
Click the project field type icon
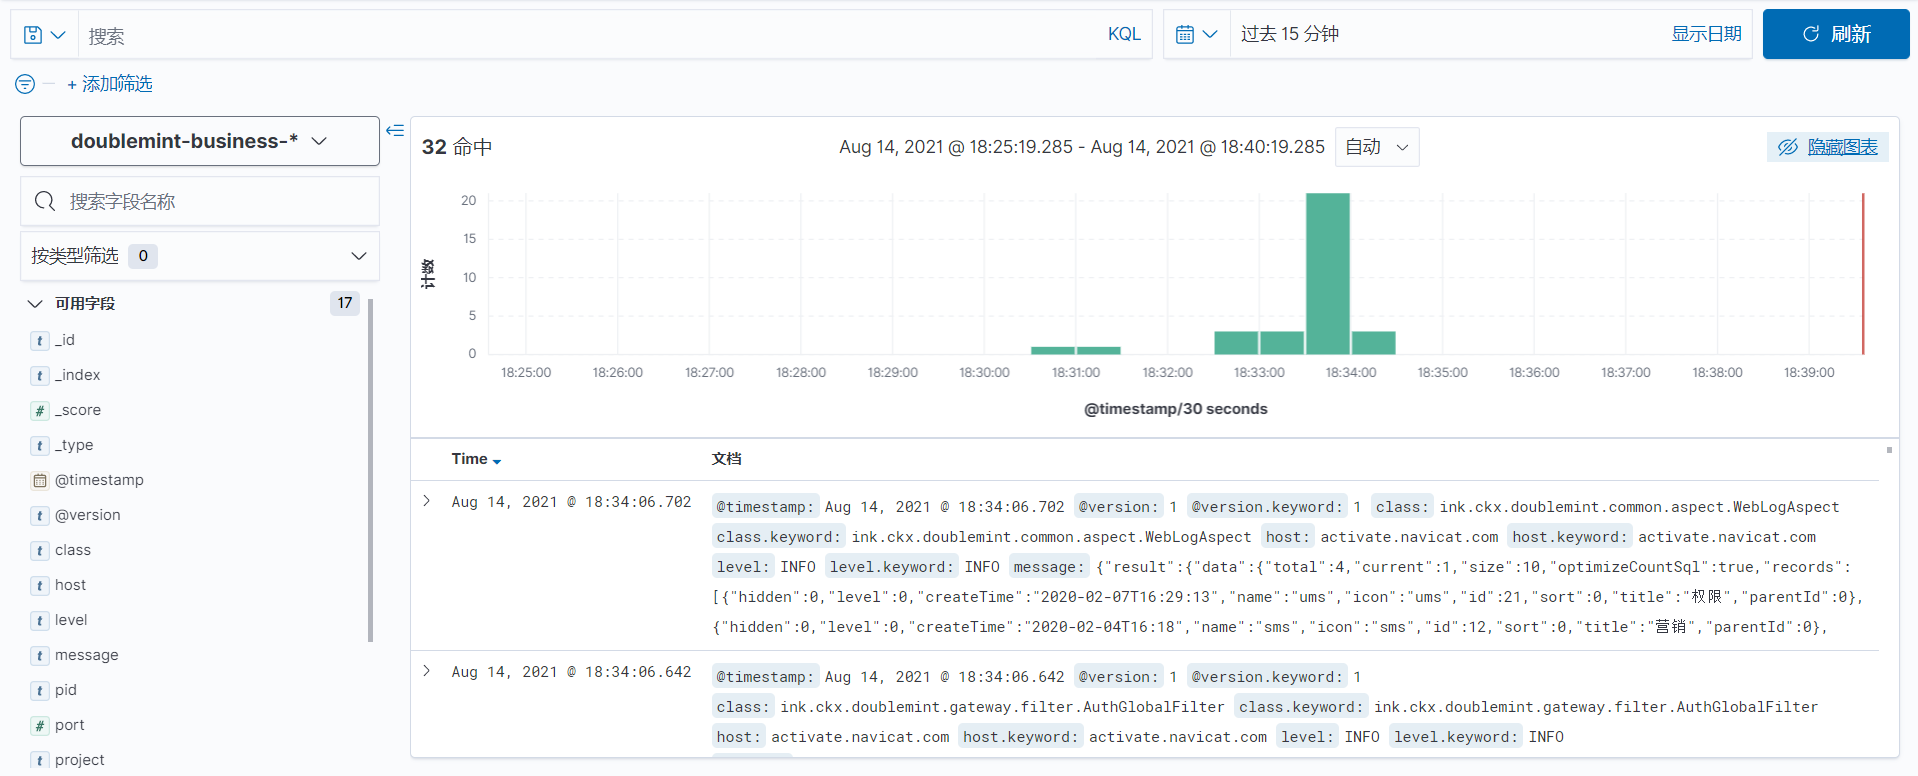point(40,761)
